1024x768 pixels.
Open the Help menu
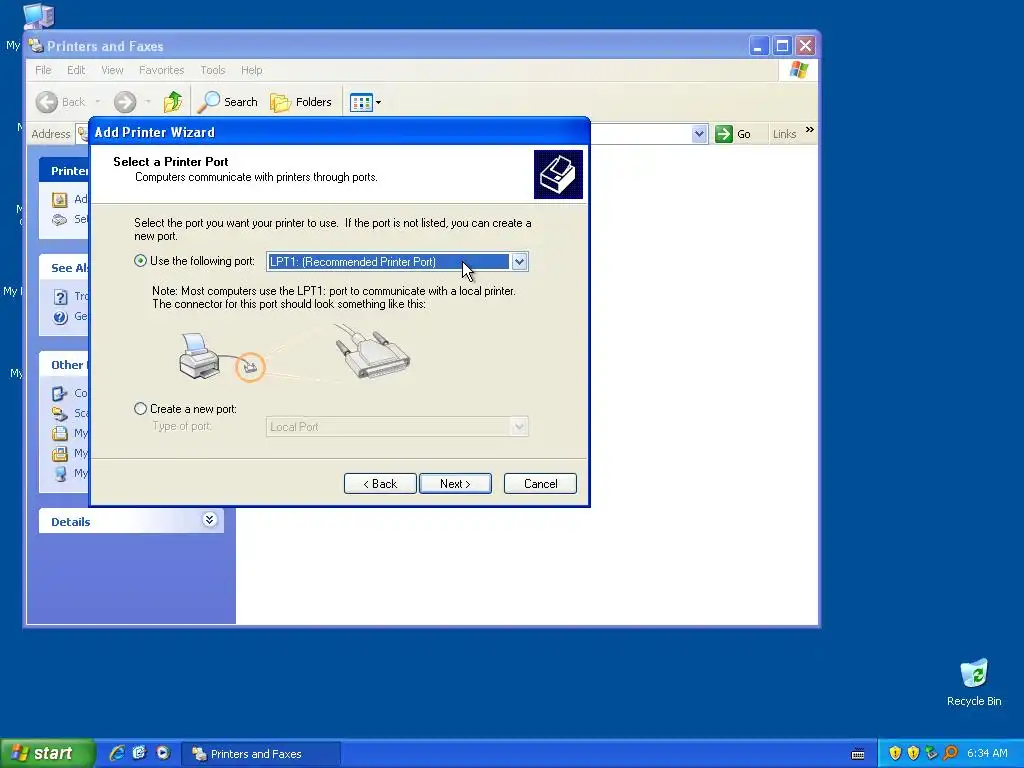coord(251,70)
